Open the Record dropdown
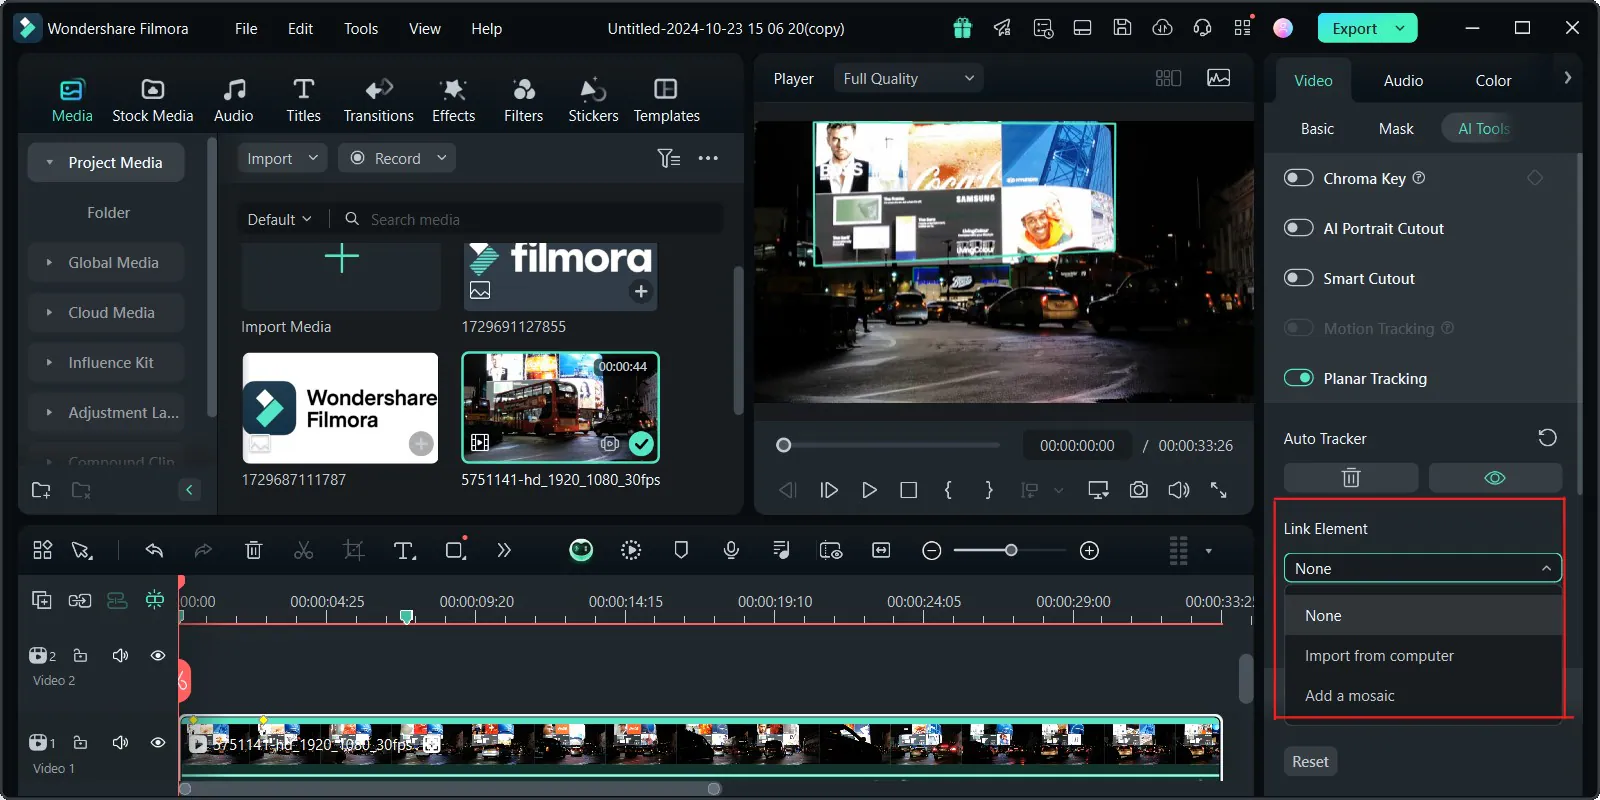Viewport: 1600px width, 800px height. (x=397, y=158)
